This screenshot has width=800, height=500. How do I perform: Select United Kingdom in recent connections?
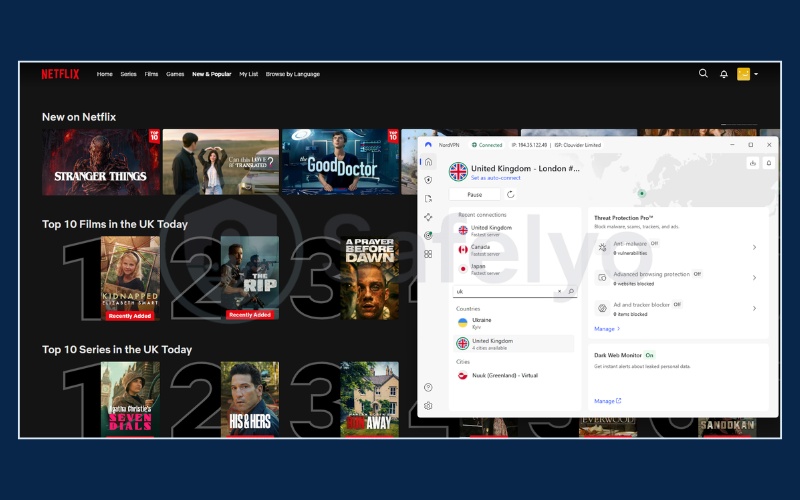(514, 231)
